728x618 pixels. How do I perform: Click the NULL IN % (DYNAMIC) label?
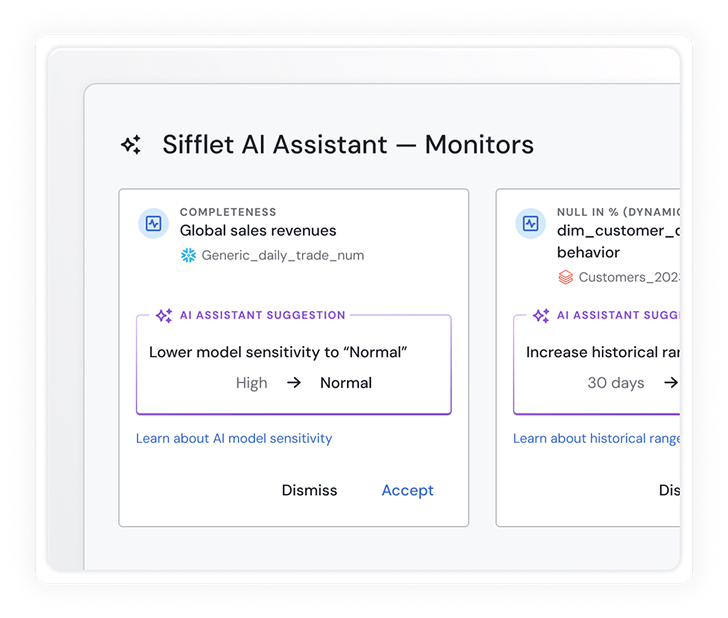coord(618,212)
